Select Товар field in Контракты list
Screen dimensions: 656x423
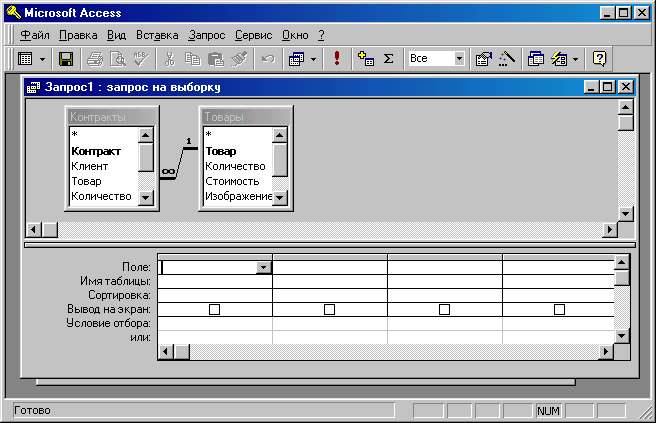(86, 181)
